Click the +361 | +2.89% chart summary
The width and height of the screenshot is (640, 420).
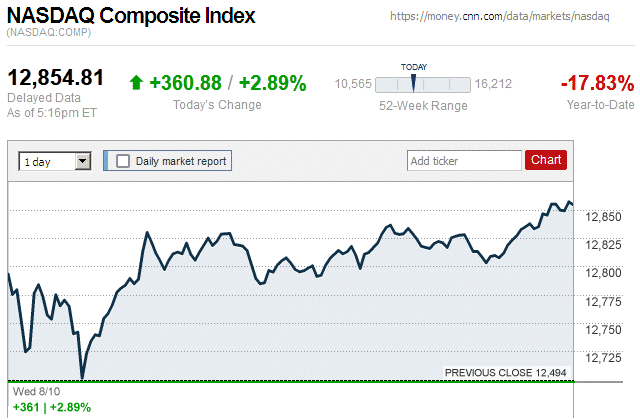coord(51,407)
